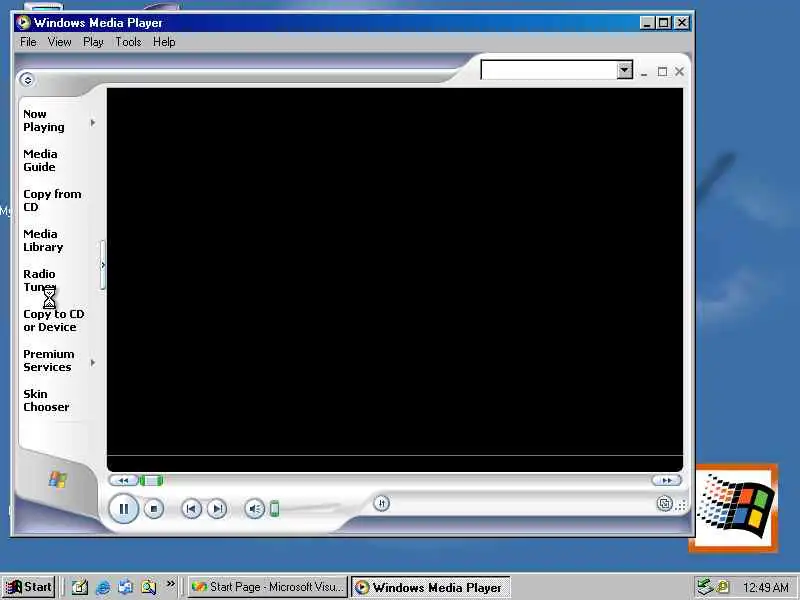The width and height of the screenshot is (800, 600).
Task: Click the green seek bar position thumb
Action: (151, 480)
